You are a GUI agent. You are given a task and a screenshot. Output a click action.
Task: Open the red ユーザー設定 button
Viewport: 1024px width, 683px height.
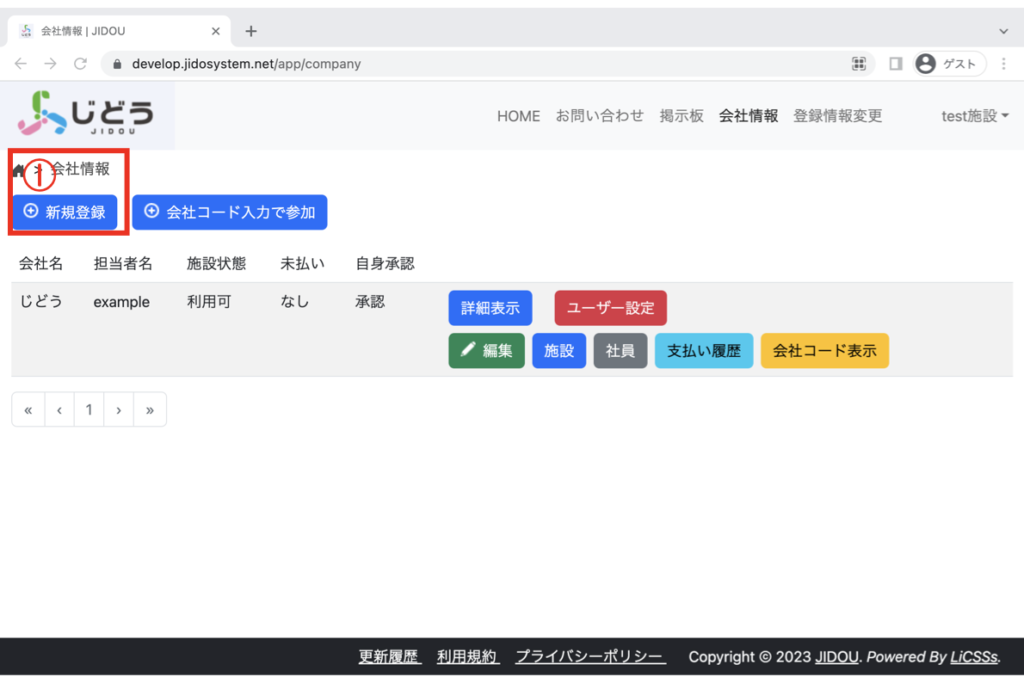pyautogui.click(x=610, y=308)
